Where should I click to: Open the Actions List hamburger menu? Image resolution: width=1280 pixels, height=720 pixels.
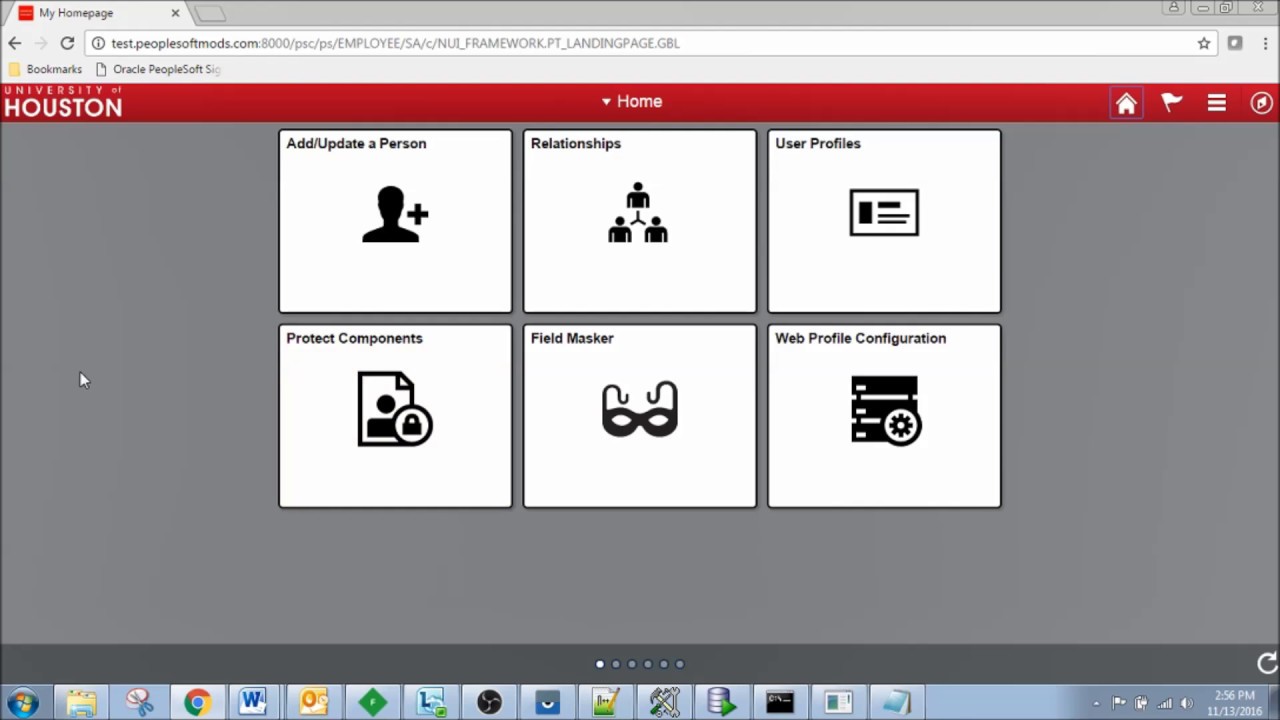point(1216,102)
